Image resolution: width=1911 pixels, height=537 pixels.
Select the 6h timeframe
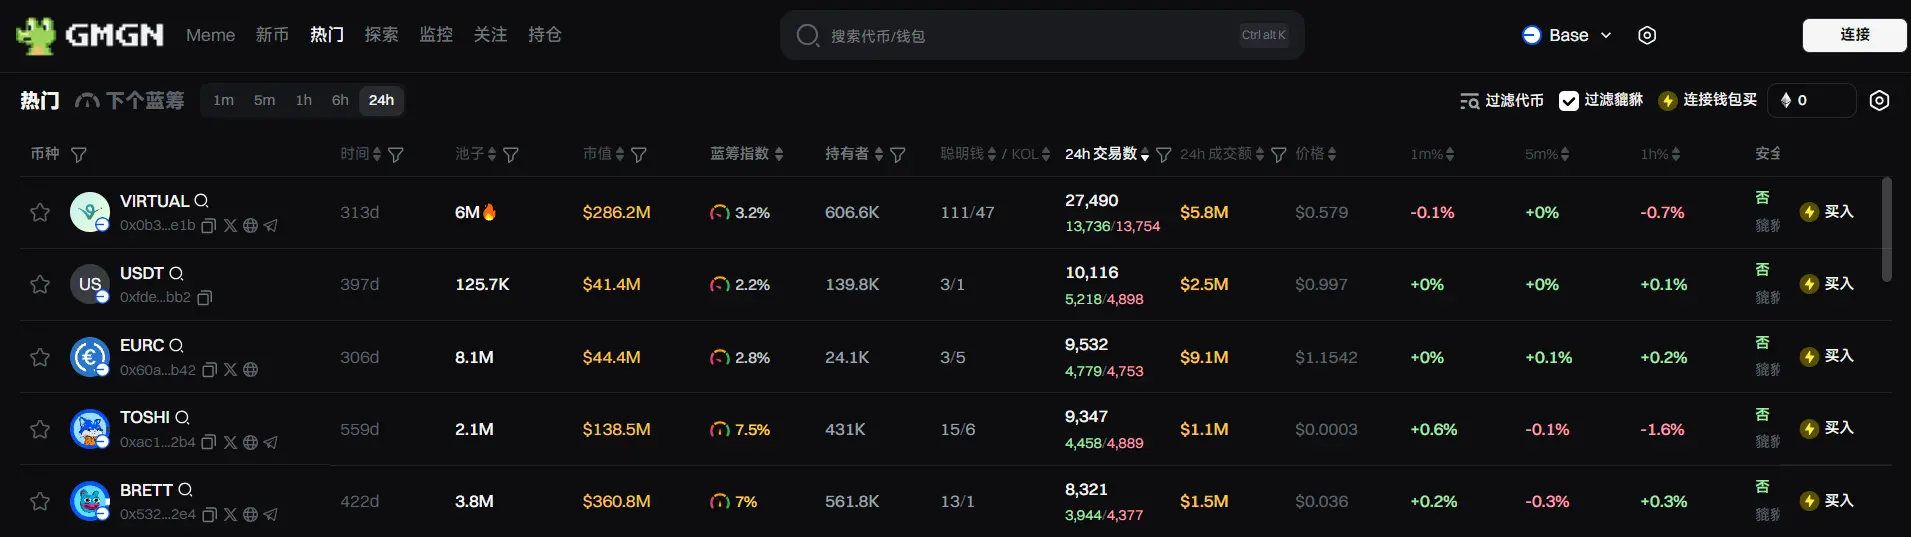tap(340, 100)
